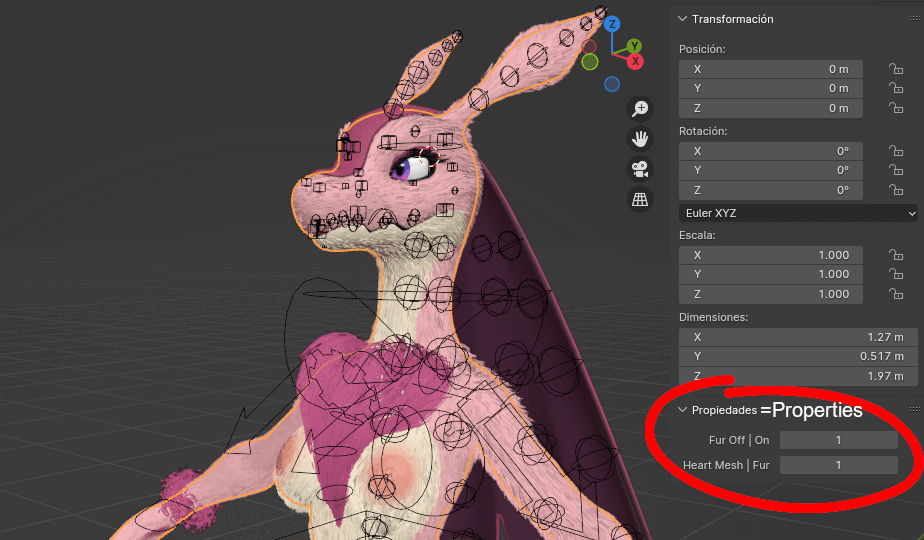Lock Escala Z with padlock icon
This screenshot has height=540, width=924.
pos(896,294)
